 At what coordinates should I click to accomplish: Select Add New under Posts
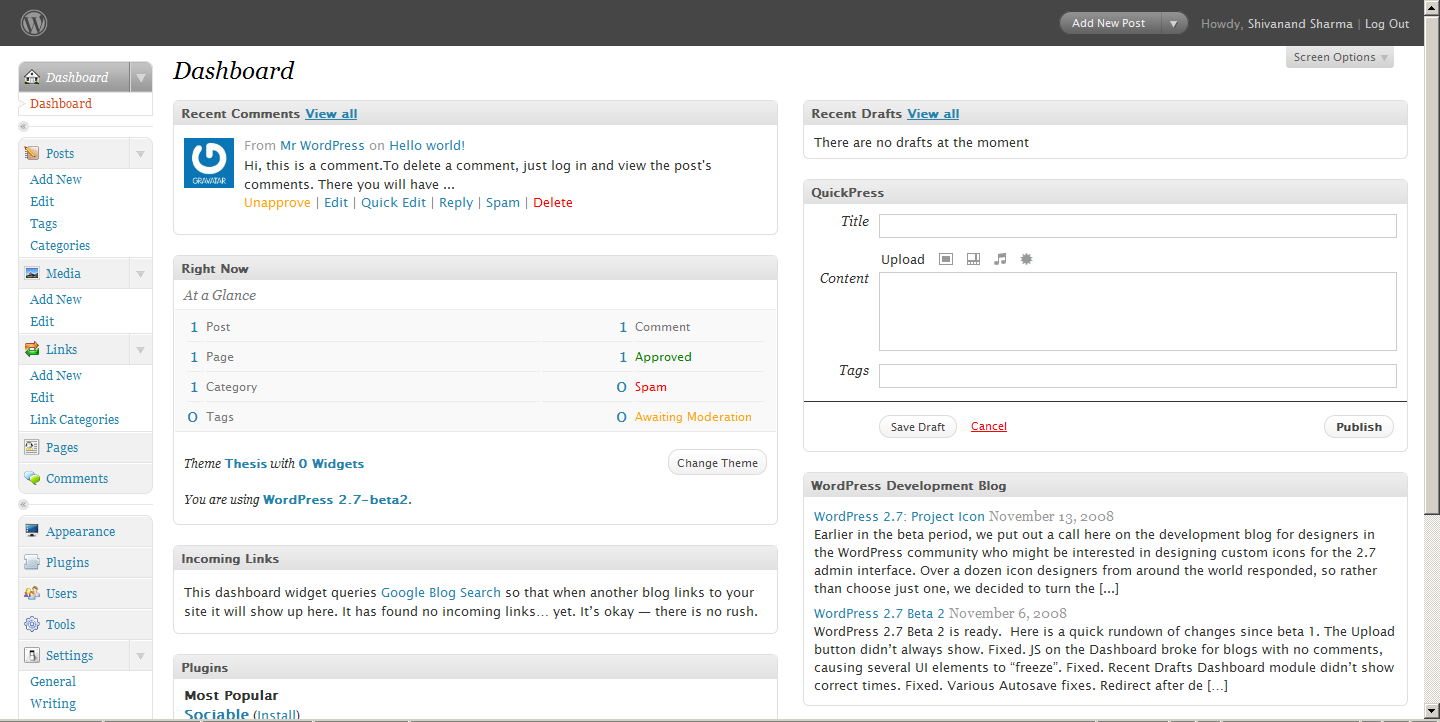coord(56,179)
